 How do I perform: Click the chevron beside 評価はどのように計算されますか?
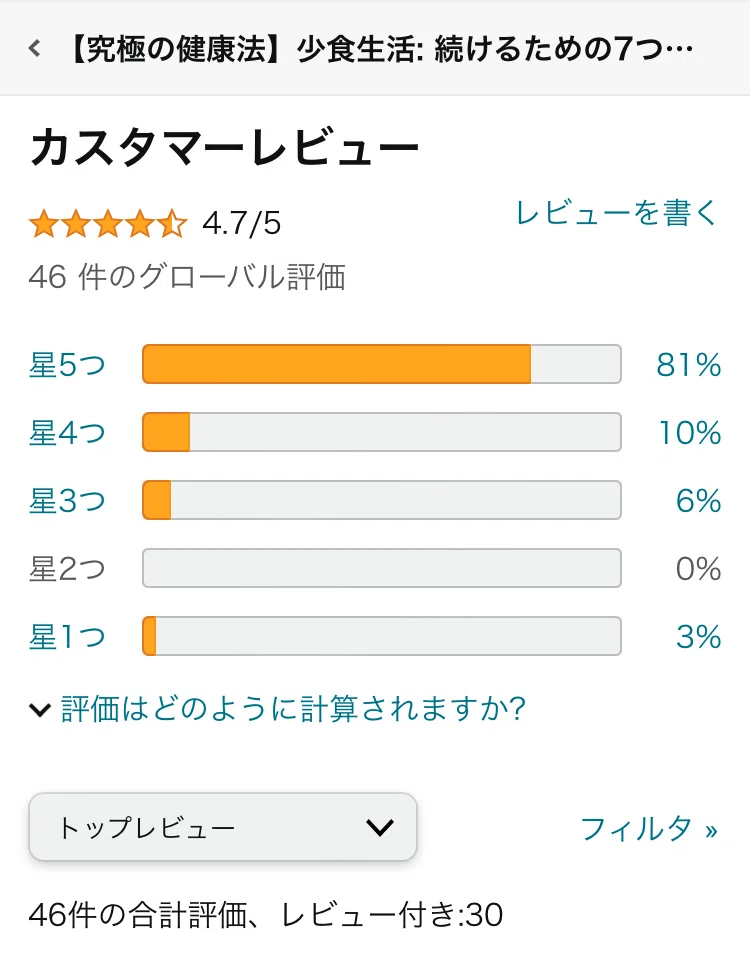coord(40,709)
